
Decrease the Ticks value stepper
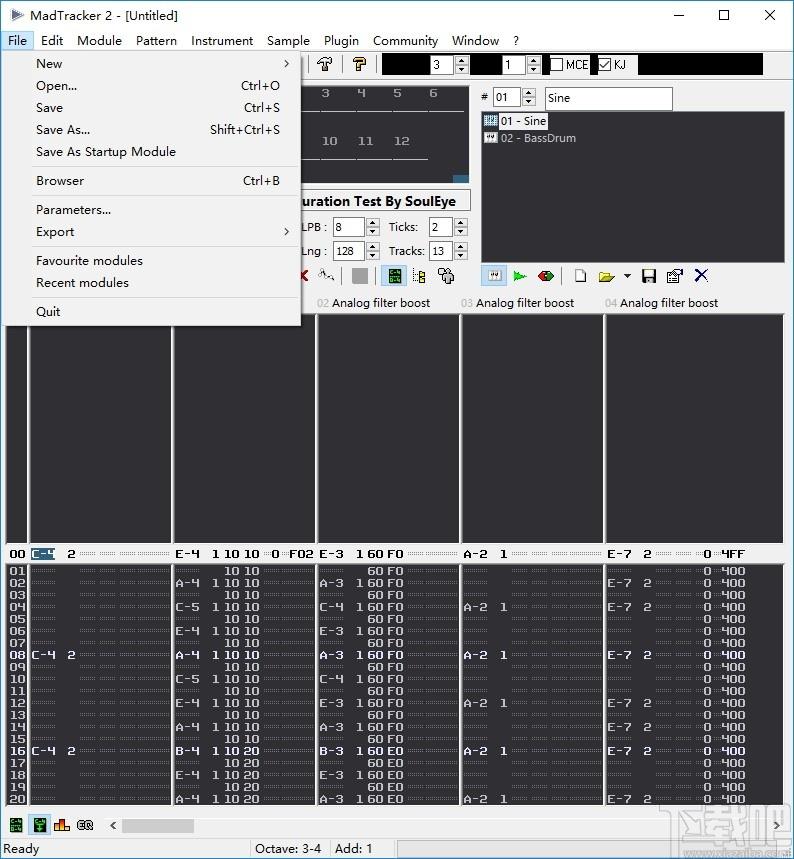(x=461, y=232)
